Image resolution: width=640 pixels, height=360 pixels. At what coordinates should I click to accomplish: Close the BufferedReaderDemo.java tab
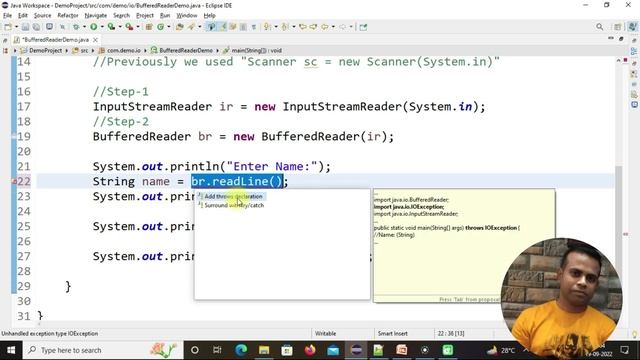[x=95, y=40]
